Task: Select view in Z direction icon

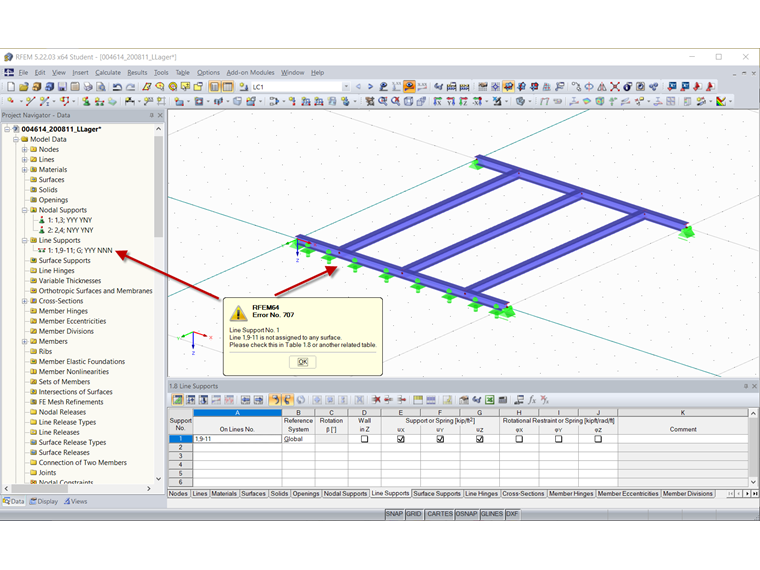Action: [463, 101]
